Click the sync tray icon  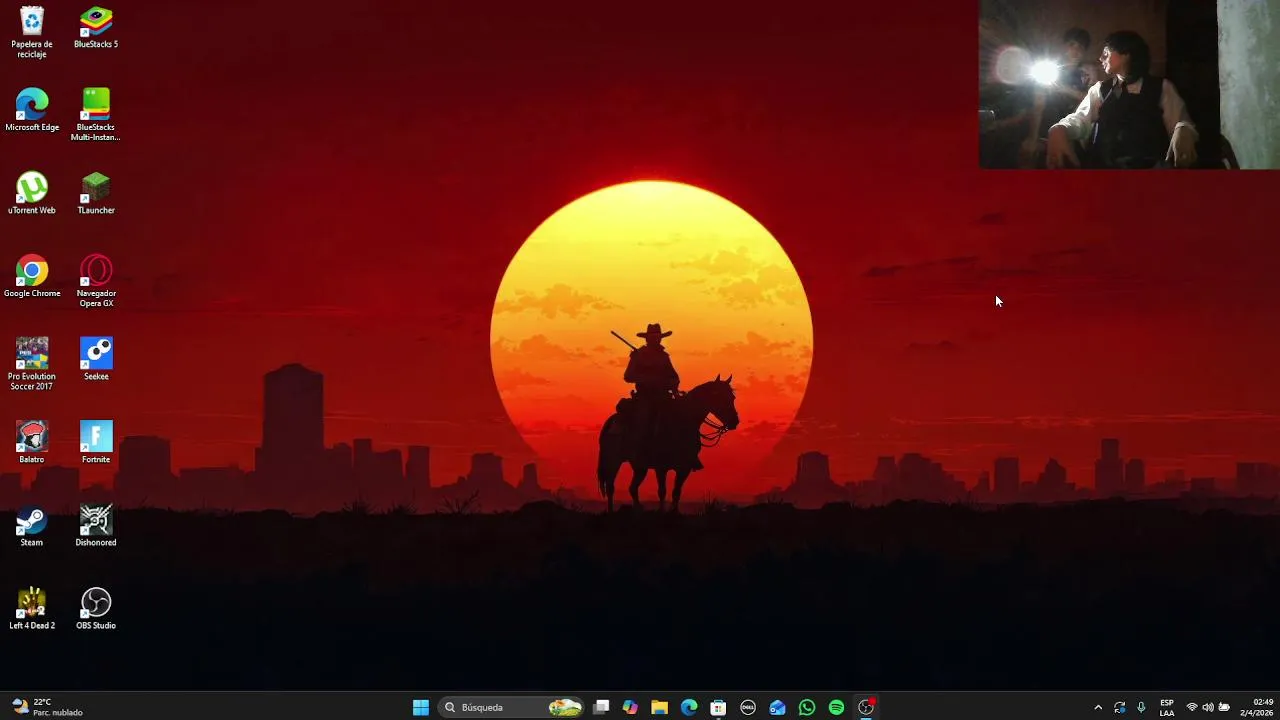point(1119,707)
